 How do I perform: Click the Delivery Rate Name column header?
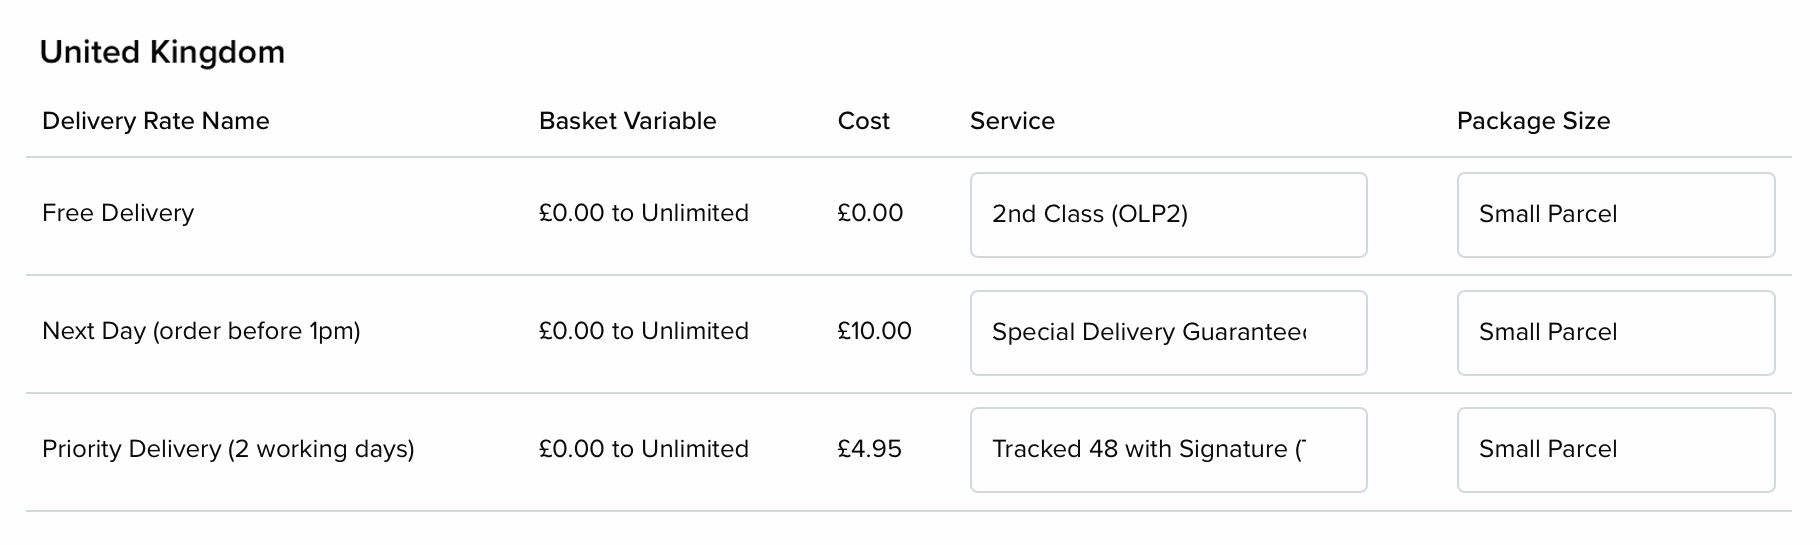coord(156,121)
